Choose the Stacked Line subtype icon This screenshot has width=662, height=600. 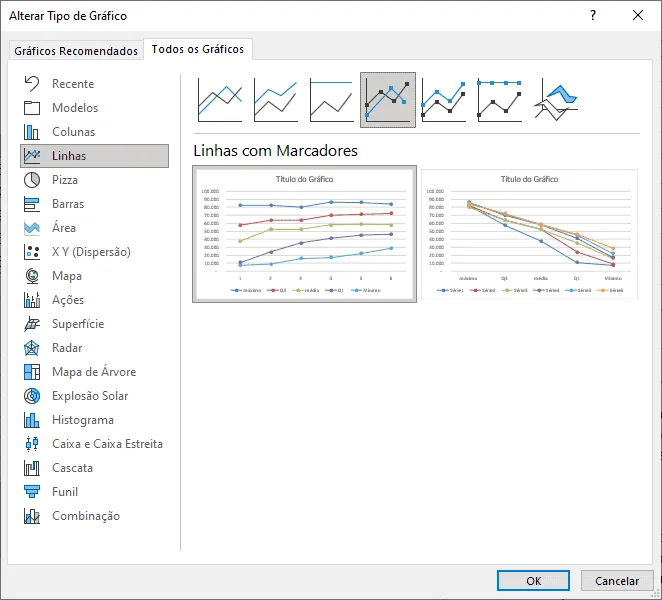pos(276,100)
